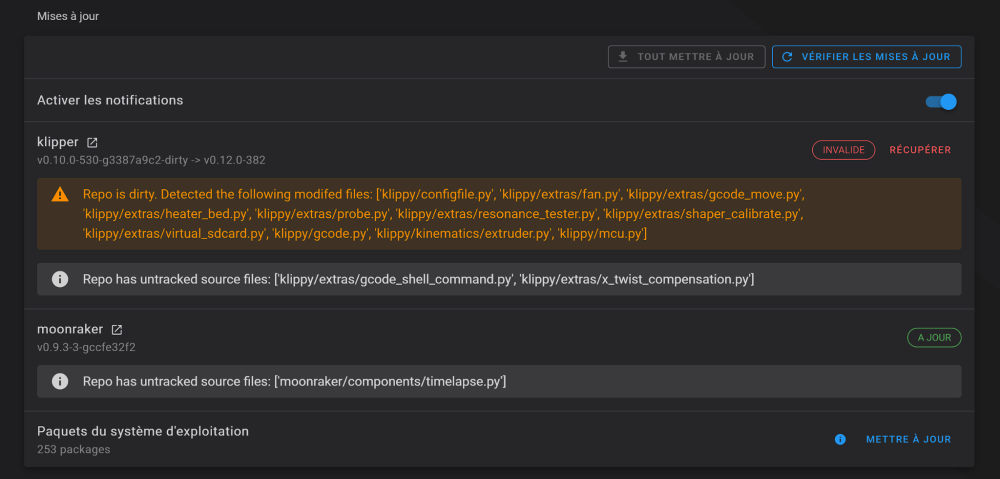
Task: Click the Mises à jour heading
Action: click(68, 16)
